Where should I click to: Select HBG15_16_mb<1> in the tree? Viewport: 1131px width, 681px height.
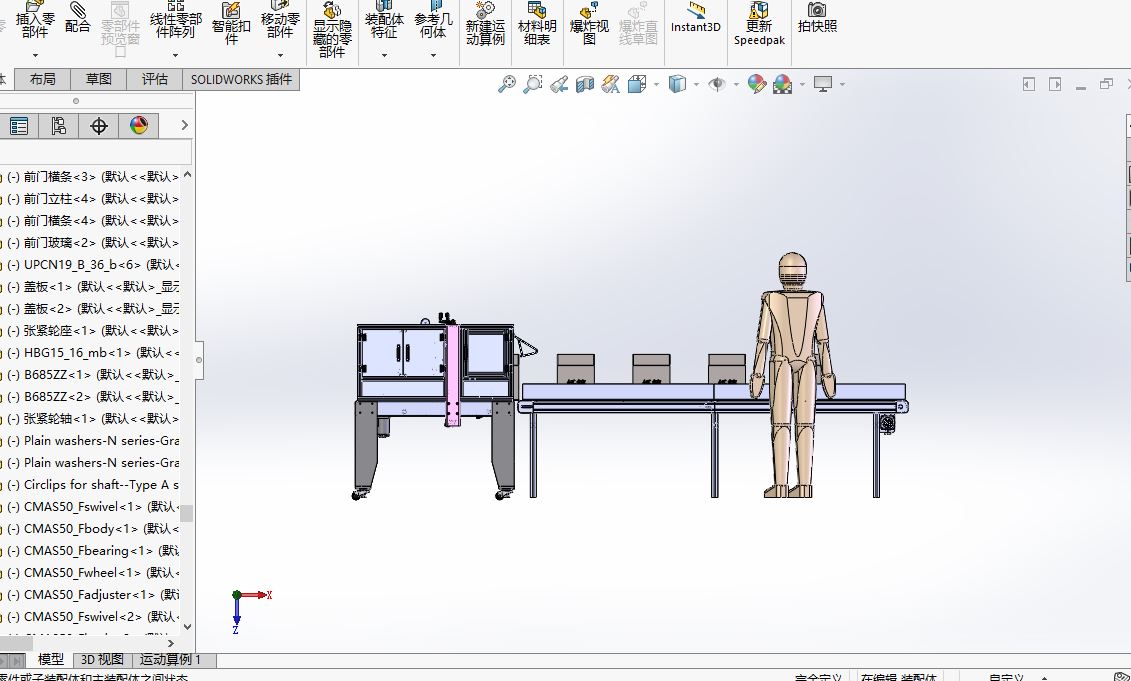tap(92, 353)
